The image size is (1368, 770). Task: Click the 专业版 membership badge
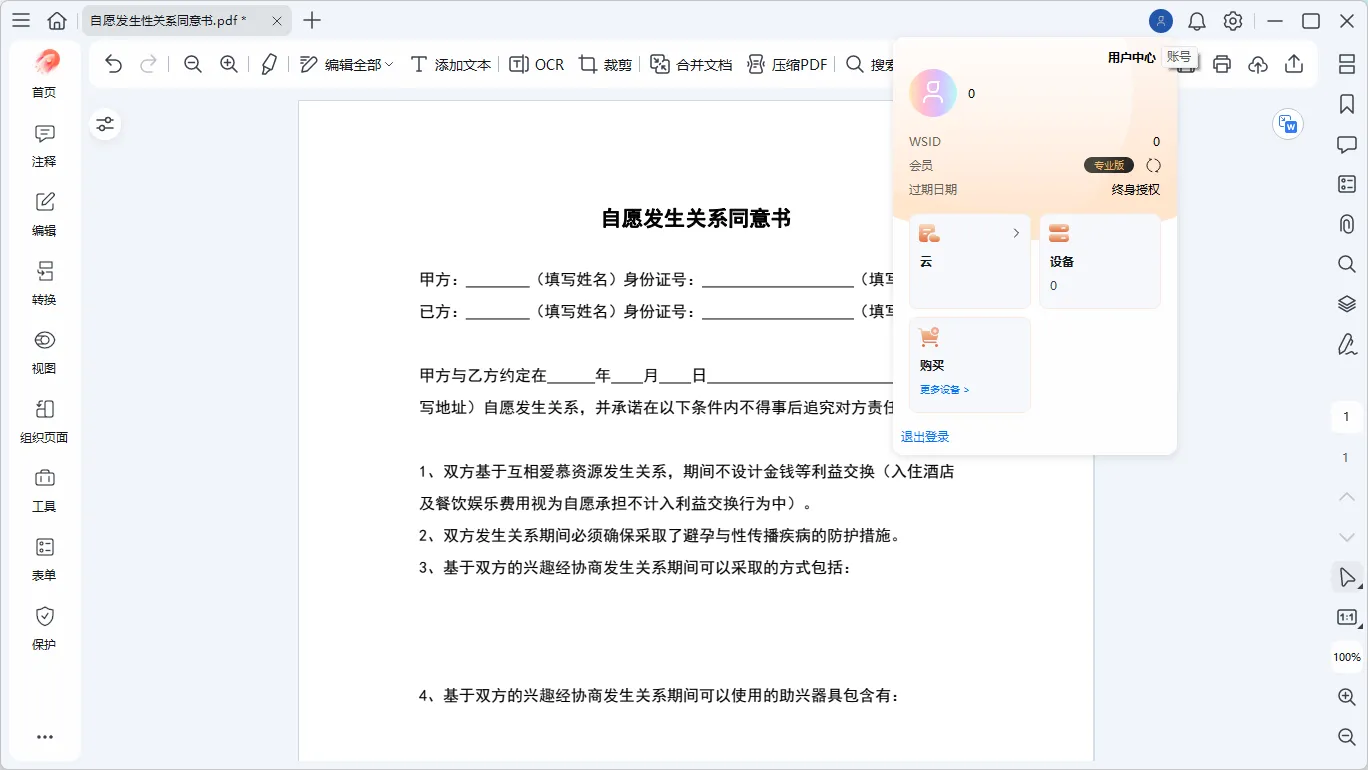1109,165
